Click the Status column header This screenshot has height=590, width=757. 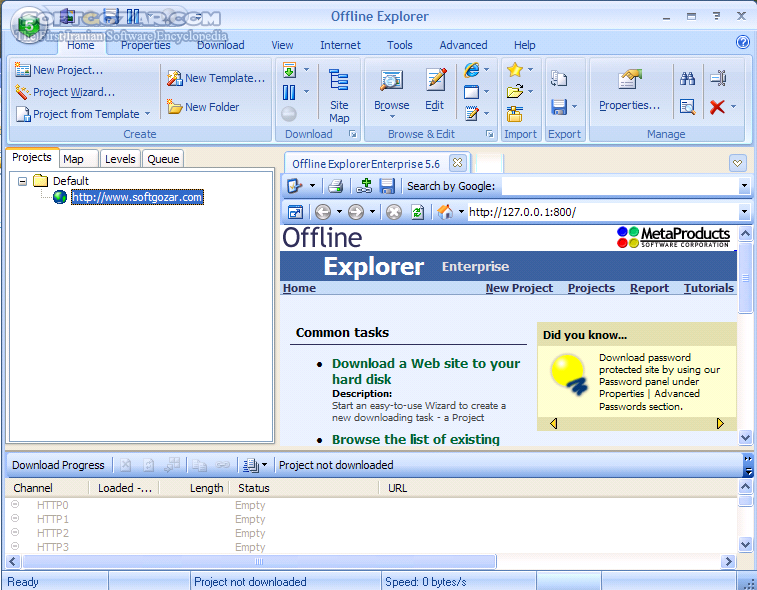(305, 488)
